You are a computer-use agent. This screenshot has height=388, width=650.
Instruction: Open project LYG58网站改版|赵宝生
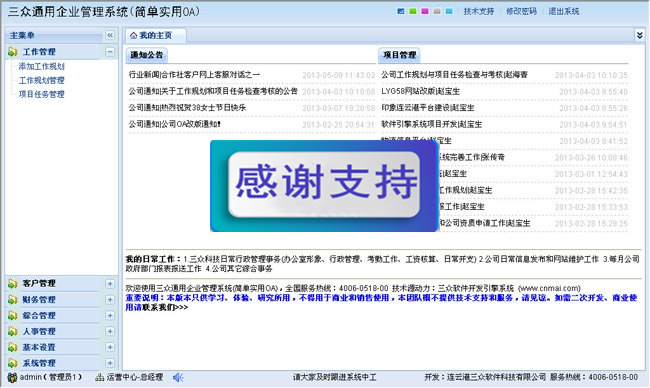point(420,91)
